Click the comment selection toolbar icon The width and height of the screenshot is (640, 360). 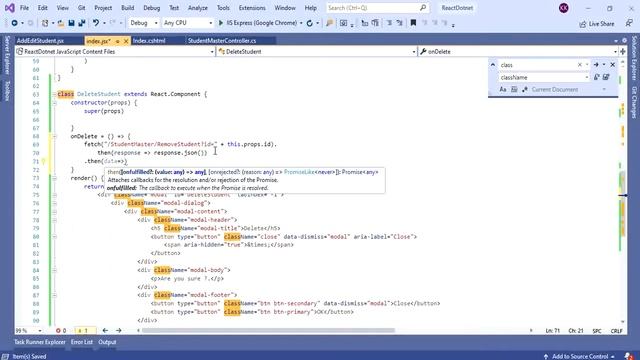coord(389,23)
